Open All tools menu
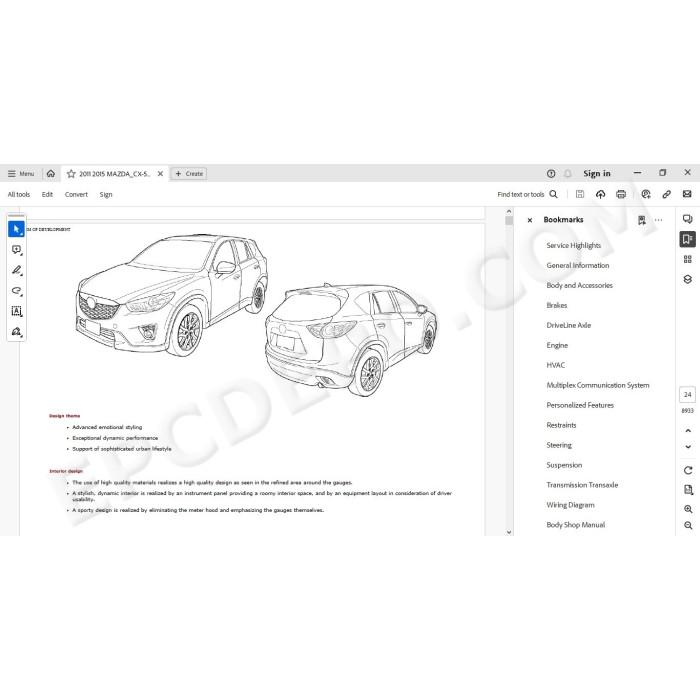 click(19, 195)
